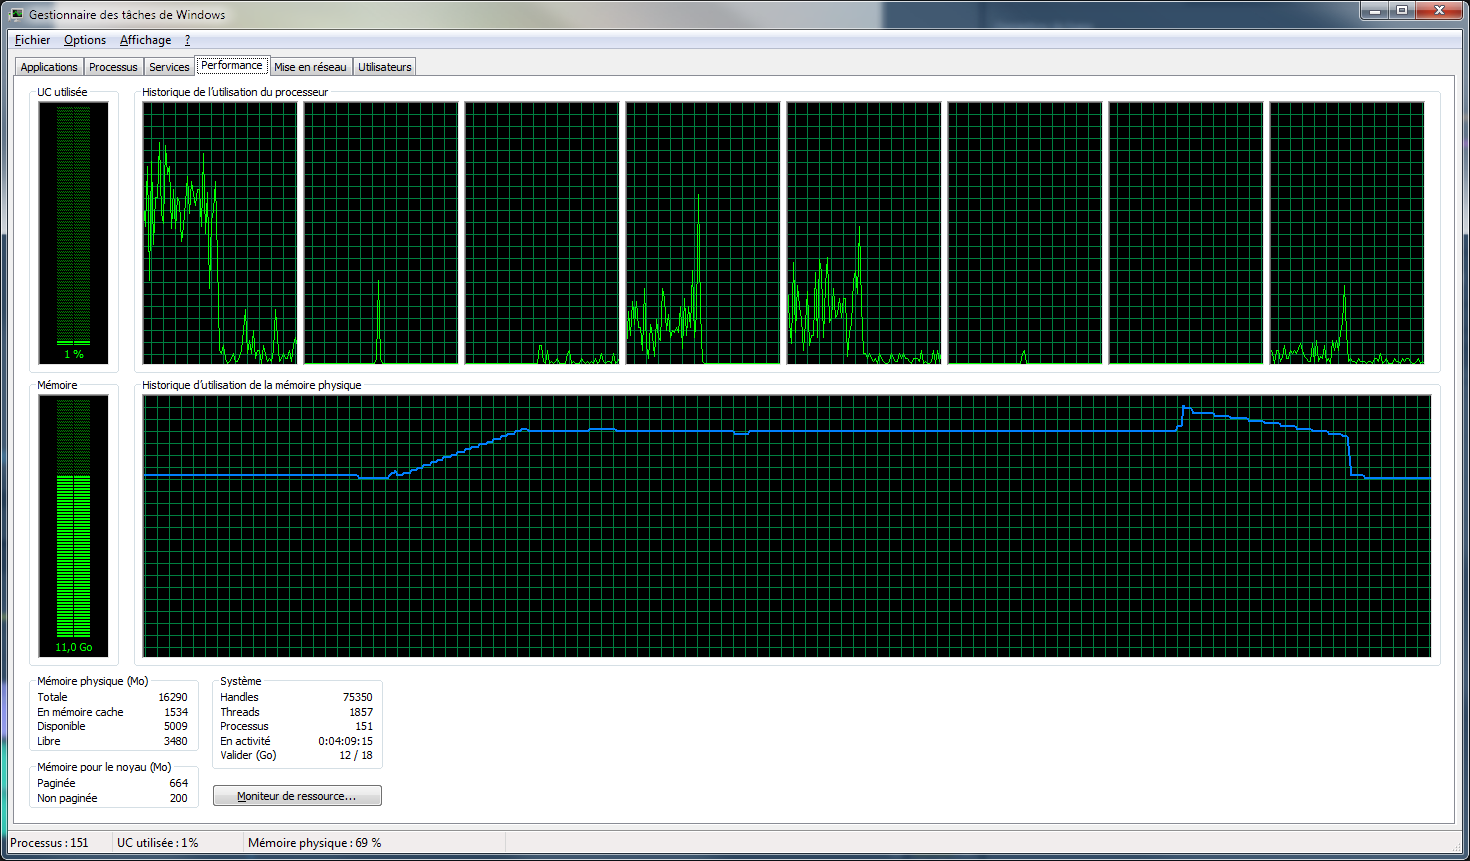The image size is (1470, 861).
Task: Click the Mémoire meter showing 11,0 Go
Action: (74, 526)
